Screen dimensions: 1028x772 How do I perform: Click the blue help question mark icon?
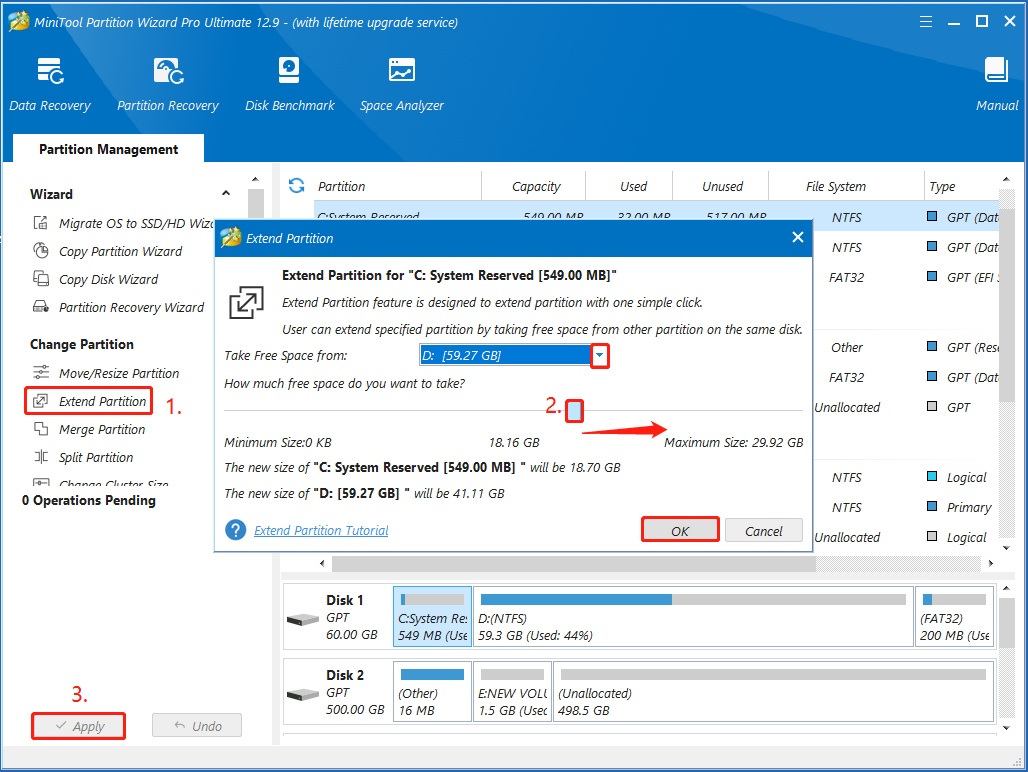(x=235, y=530)
